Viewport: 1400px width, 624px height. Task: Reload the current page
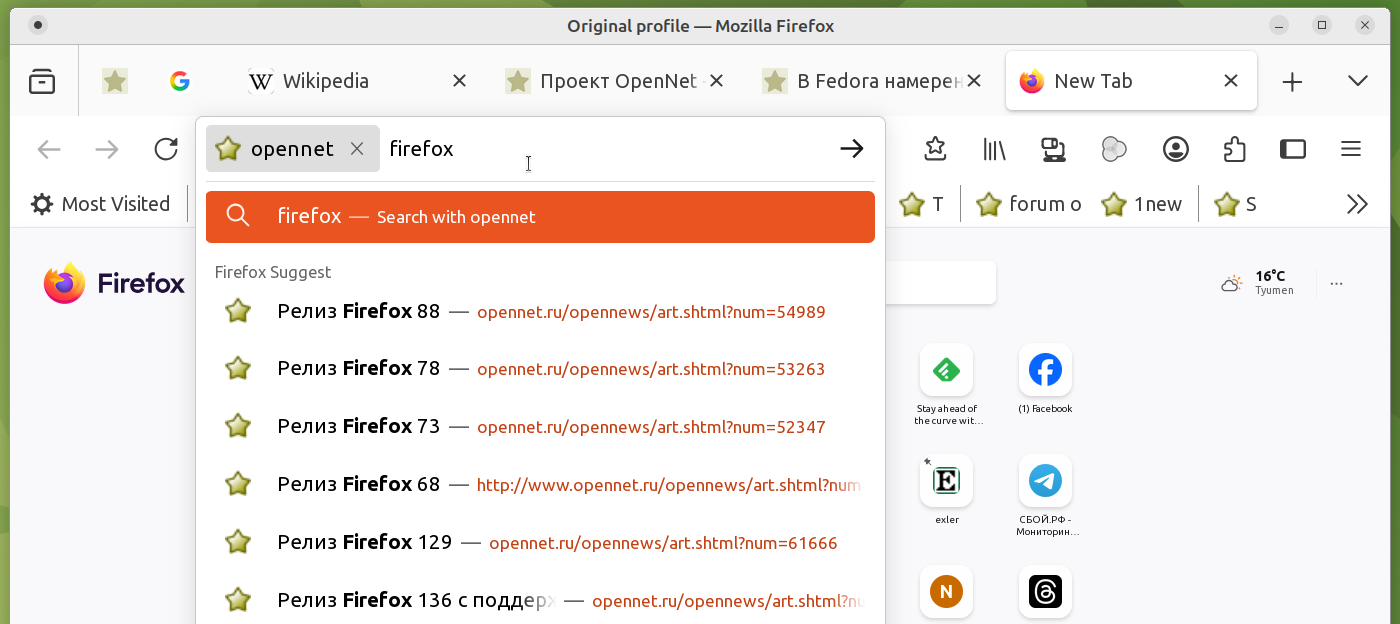(166, 150)
